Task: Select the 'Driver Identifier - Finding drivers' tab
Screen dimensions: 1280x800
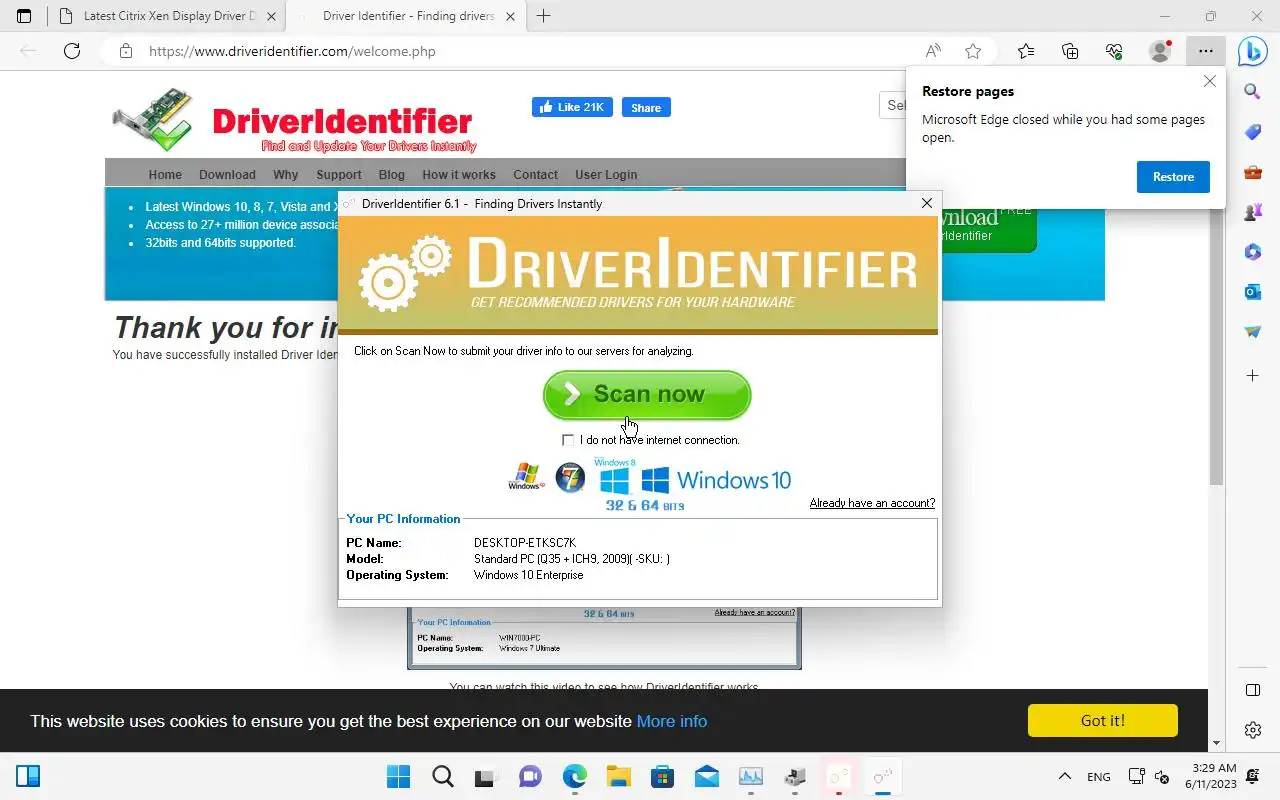Action: point(405,16)
